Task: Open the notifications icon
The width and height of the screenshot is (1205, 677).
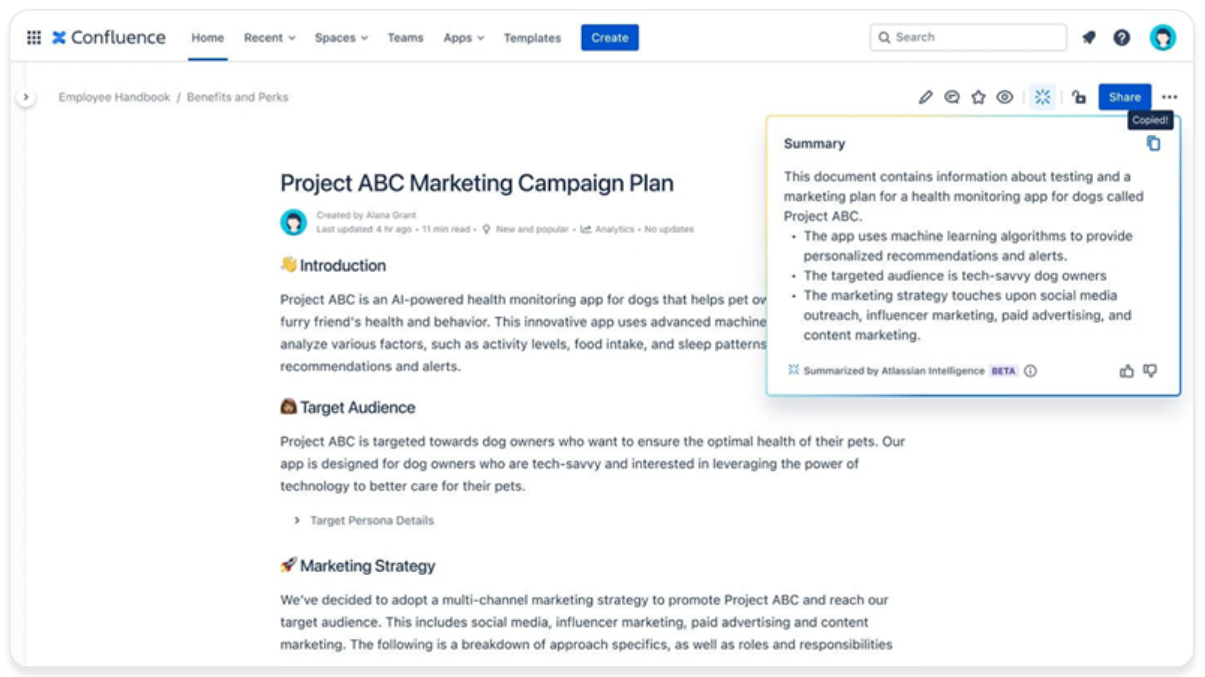Action: (x=1089, y=38)
